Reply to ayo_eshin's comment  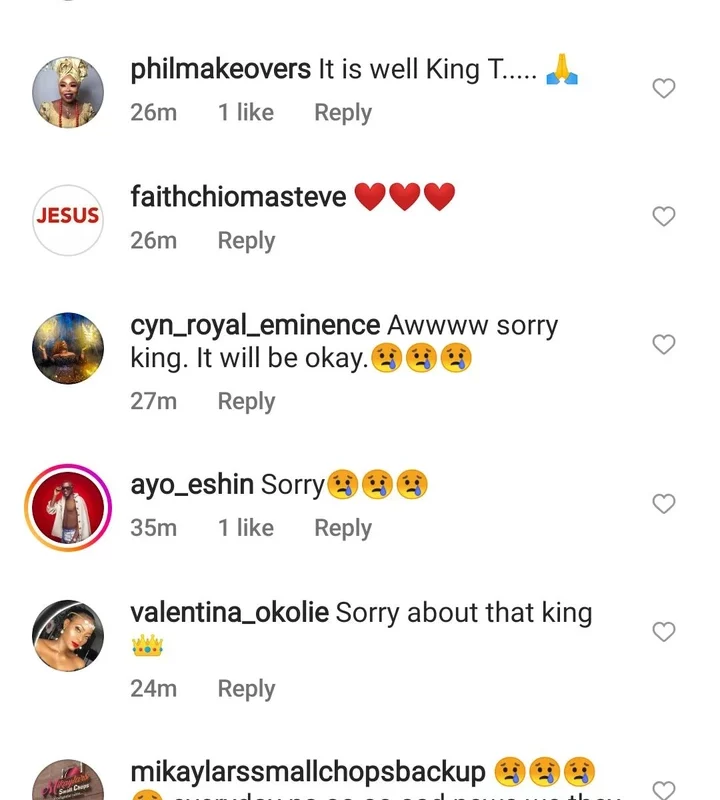click(x=342, y=528)
